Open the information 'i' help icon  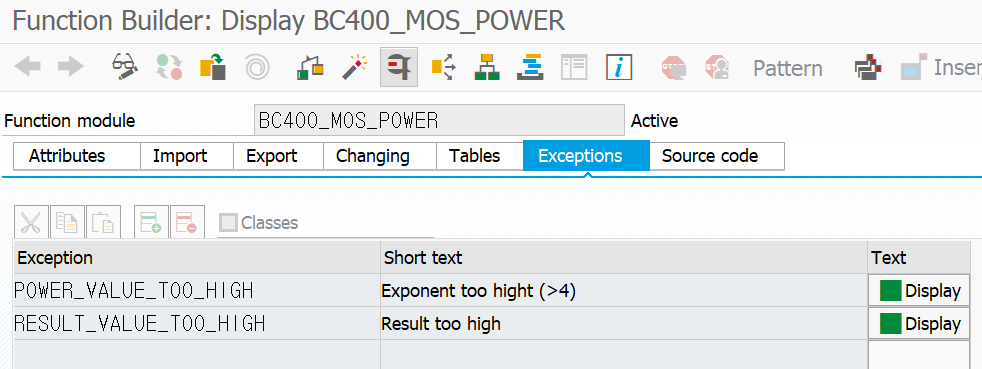click(x=619, y=67)
